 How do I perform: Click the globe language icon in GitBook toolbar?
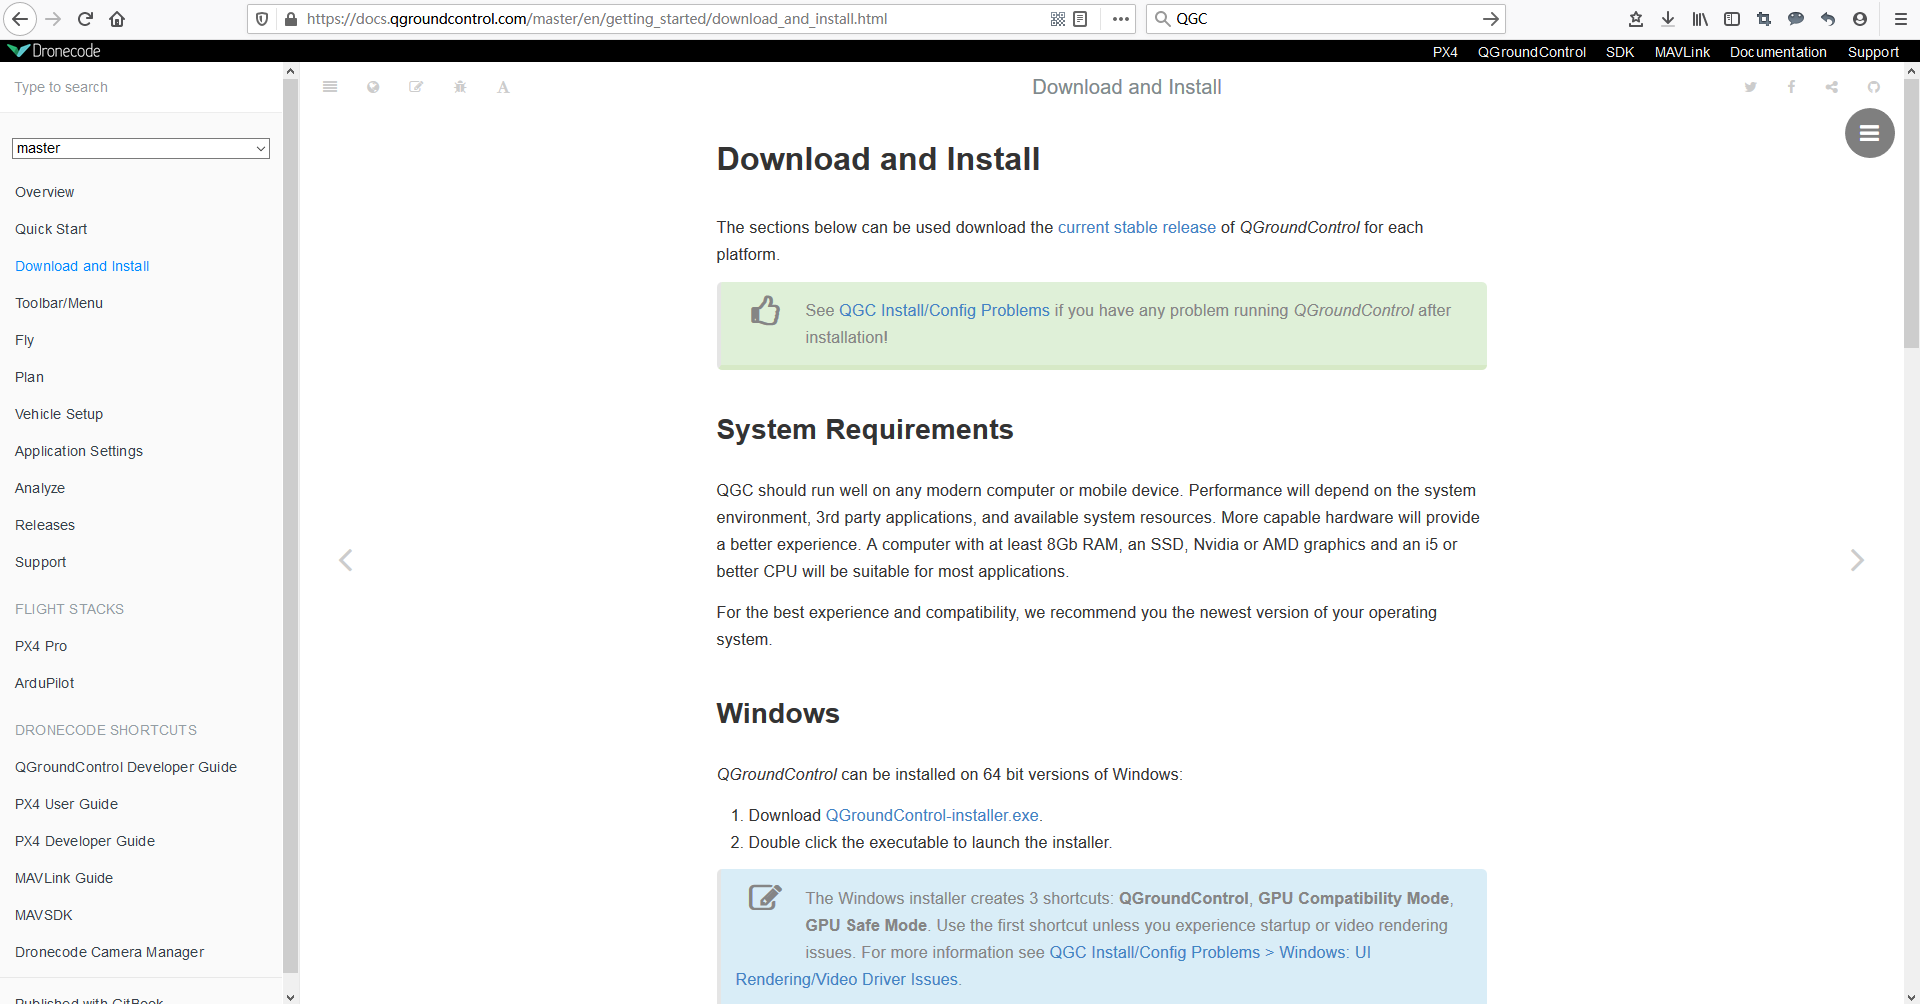(x=373, y=87)
